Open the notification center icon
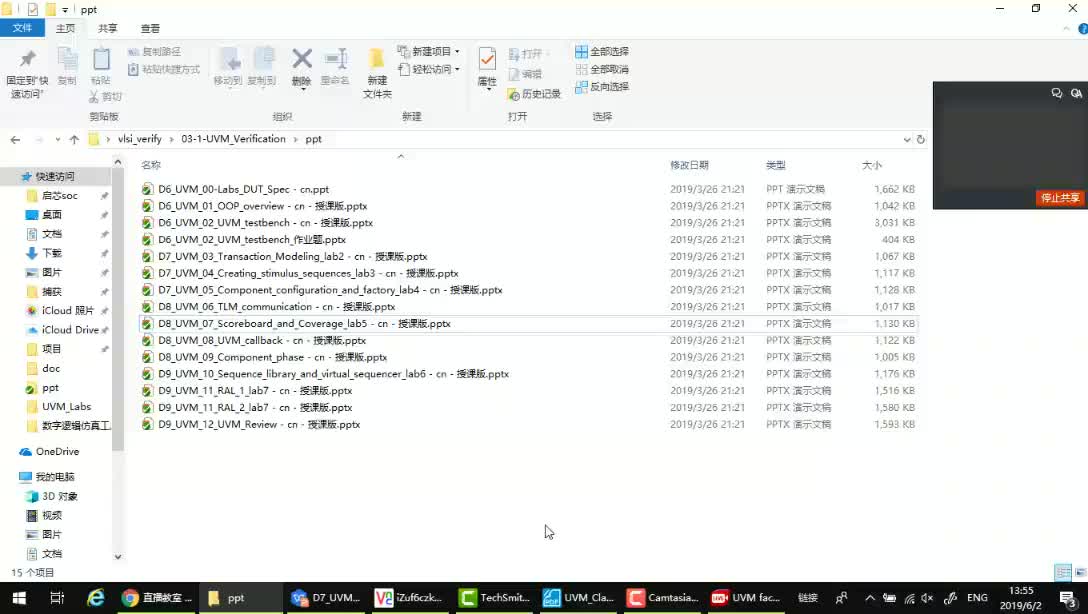The width and height of the screenshot is (1088, 614). [x=1068, y=598]
